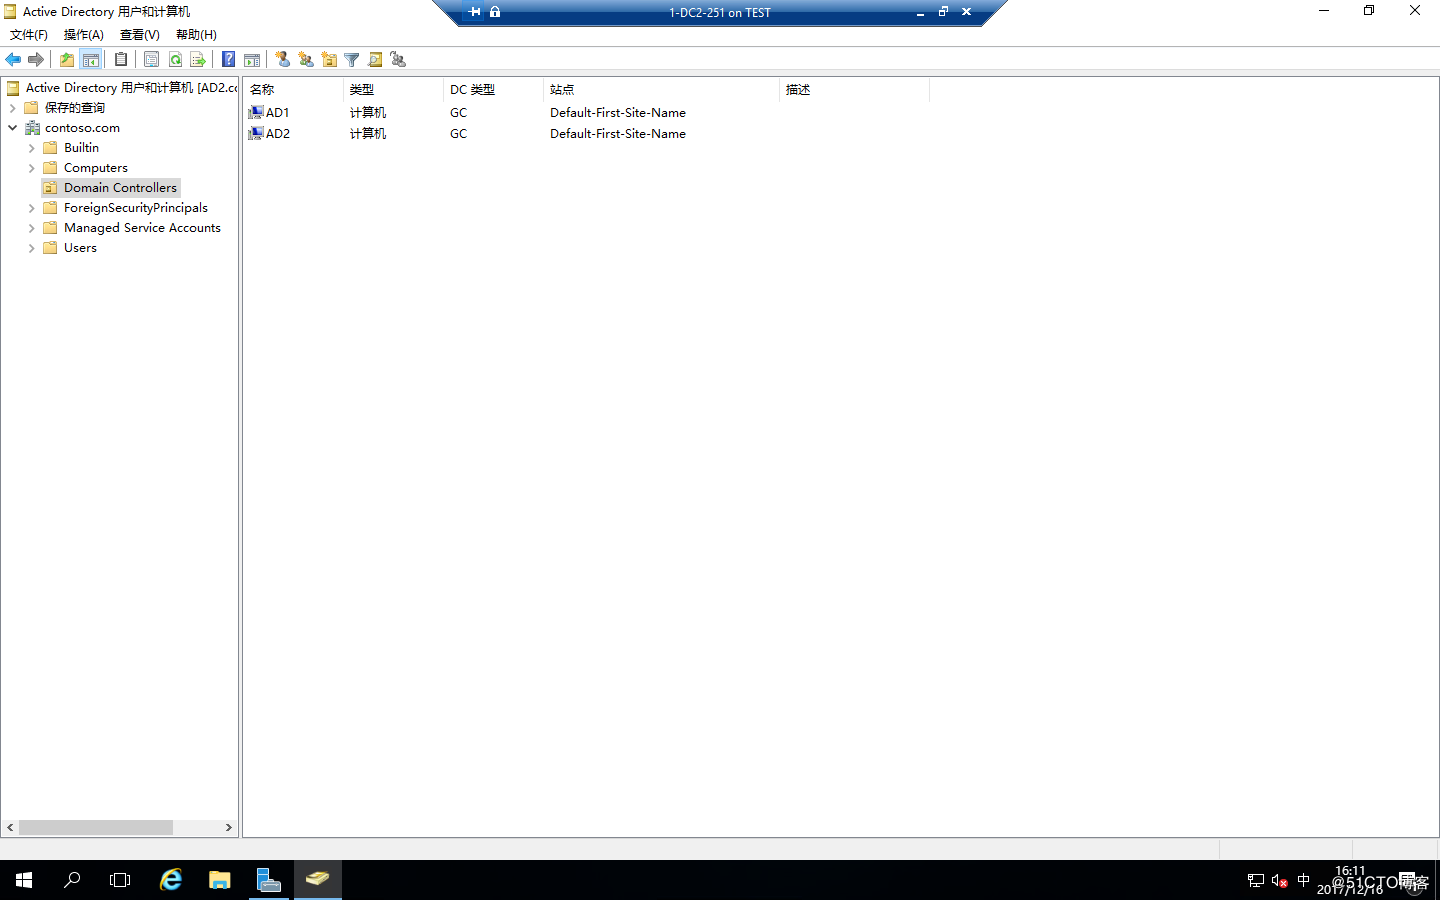Screen dimensions: 1440x900
Task: Restore down the remote session via connection bar
Action: click(x=943, y=12)
